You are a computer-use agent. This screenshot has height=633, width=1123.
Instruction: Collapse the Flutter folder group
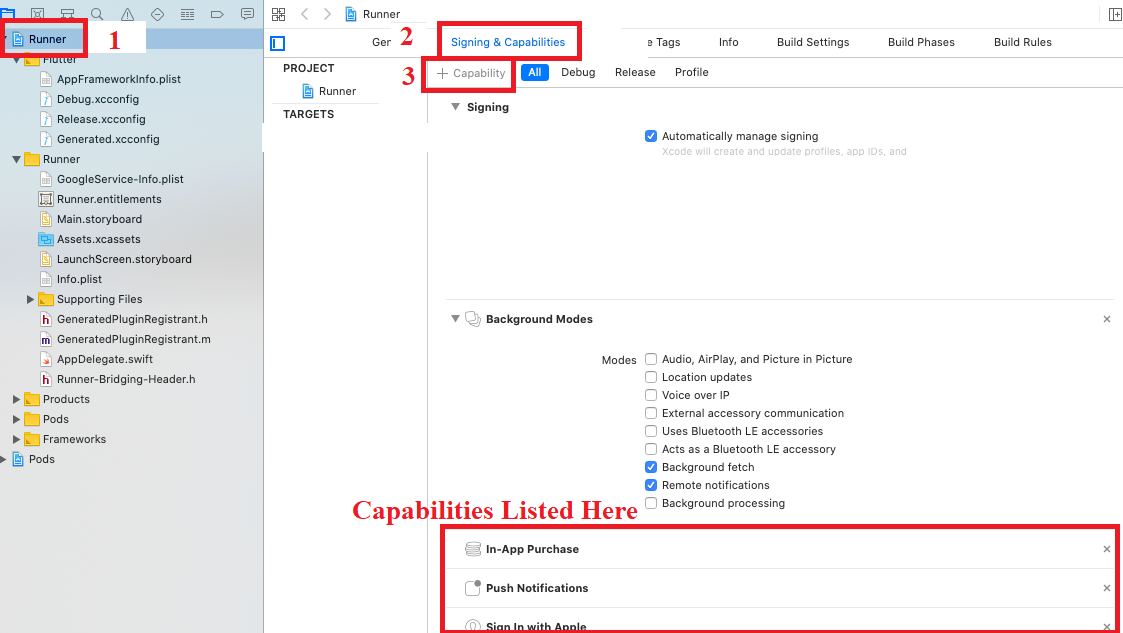pyautogui.click(x=16, y=60)
